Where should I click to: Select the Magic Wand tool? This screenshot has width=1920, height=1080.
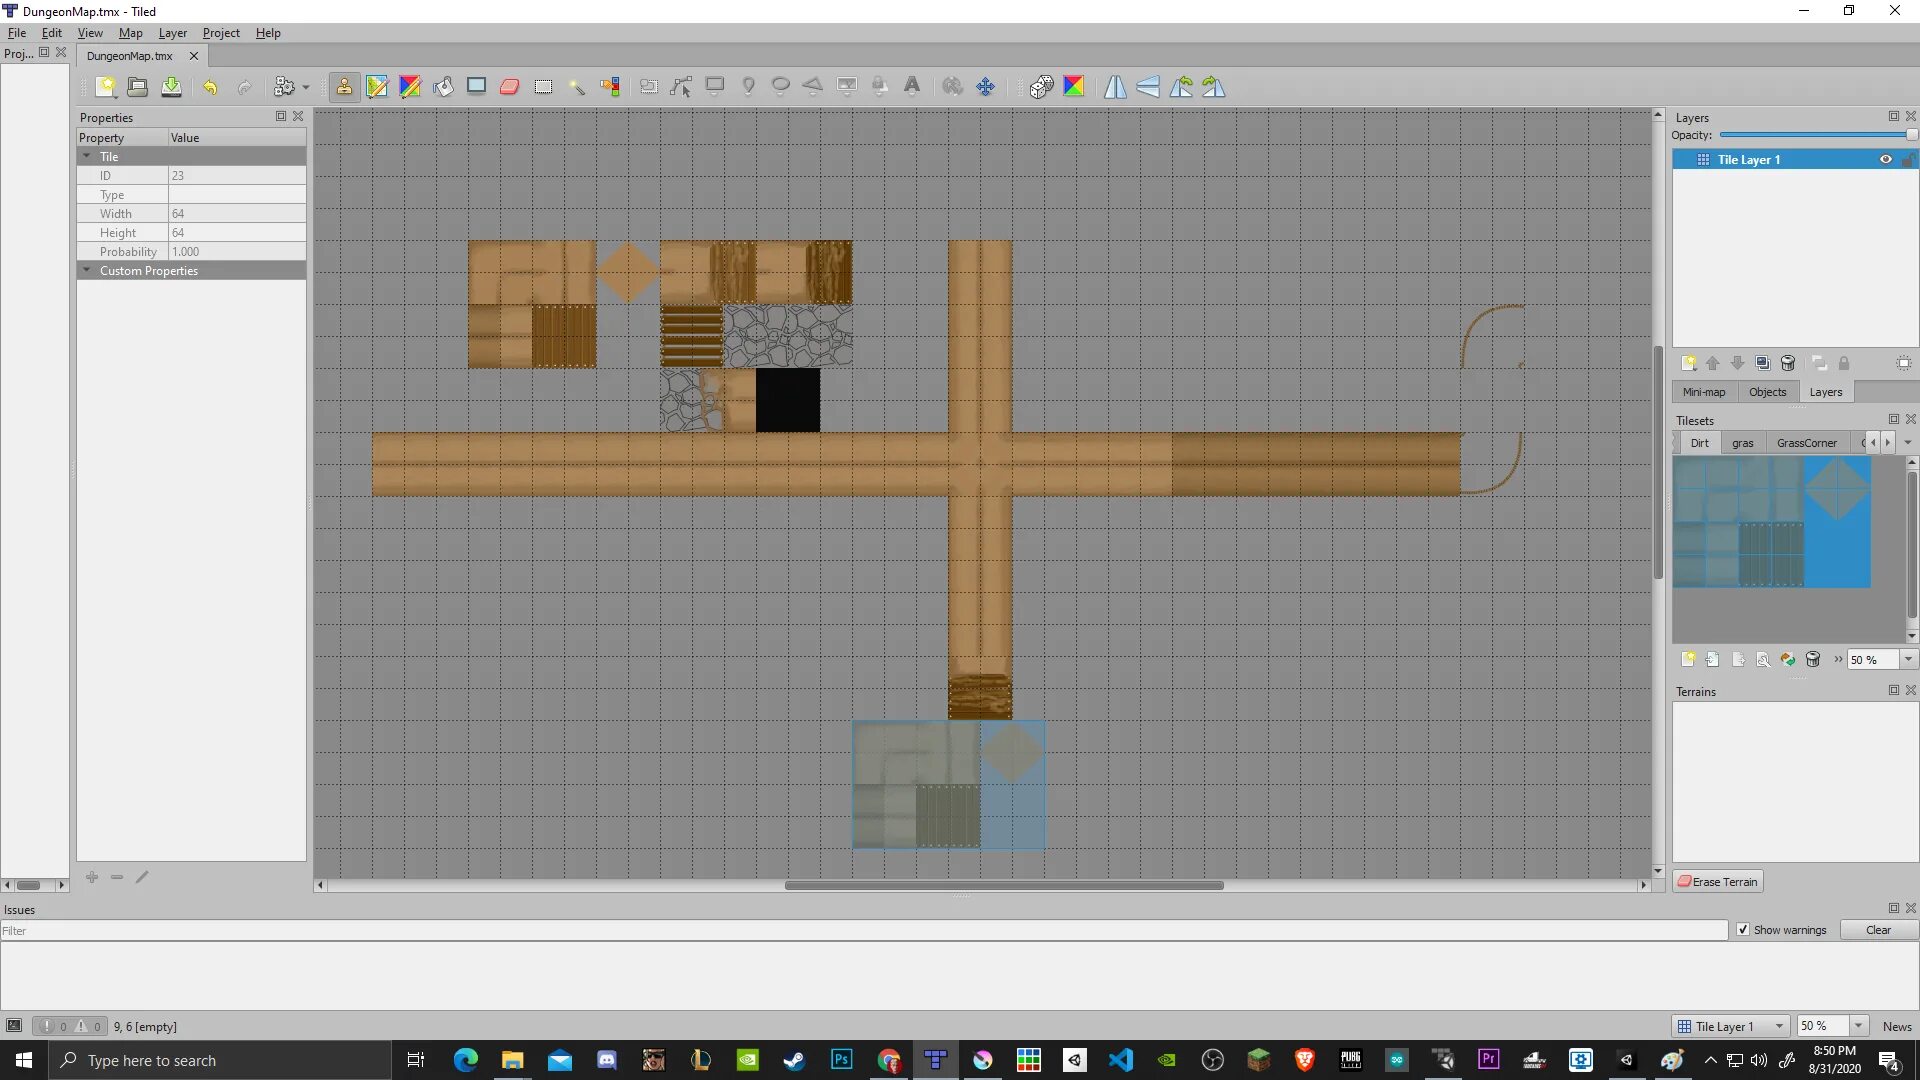(x=576, y=87)
